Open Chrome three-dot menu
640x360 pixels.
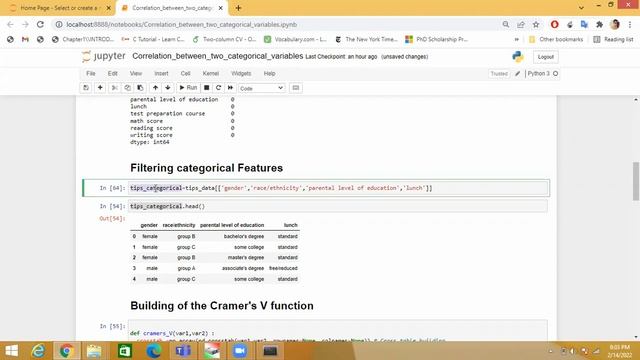[x=630, y=24]
